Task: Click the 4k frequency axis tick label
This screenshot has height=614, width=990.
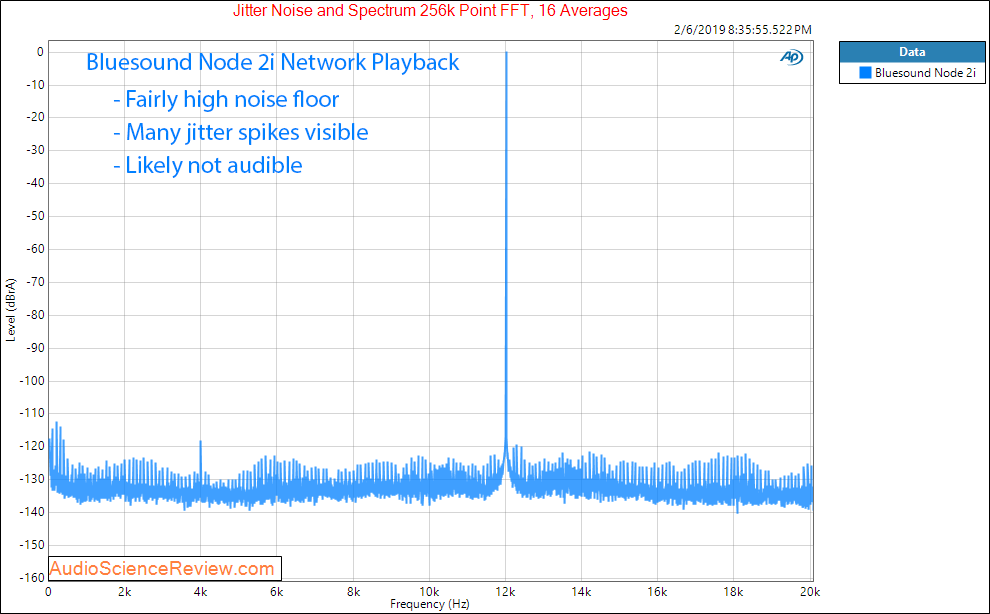Action: (201, 592)
